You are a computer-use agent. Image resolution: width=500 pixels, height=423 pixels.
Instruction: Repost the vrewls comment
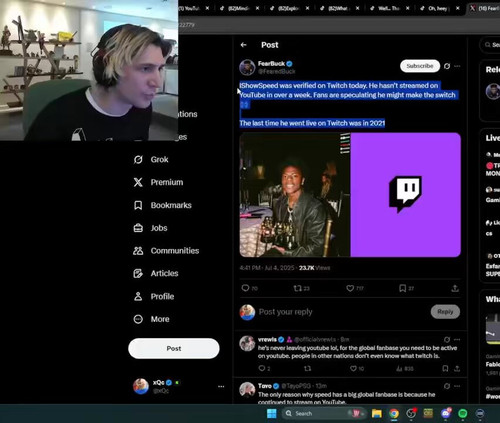point(307,368)
